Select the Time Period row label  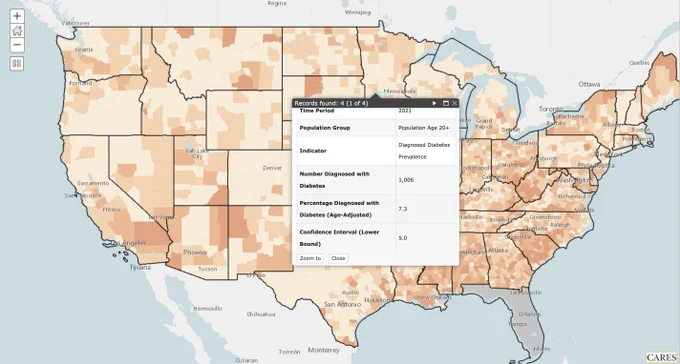tap(317, 111)
